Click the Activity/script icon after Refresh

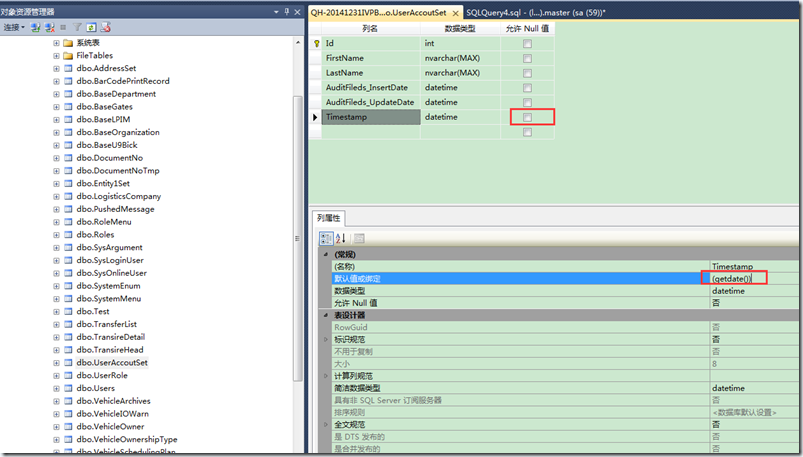(105, 27)
